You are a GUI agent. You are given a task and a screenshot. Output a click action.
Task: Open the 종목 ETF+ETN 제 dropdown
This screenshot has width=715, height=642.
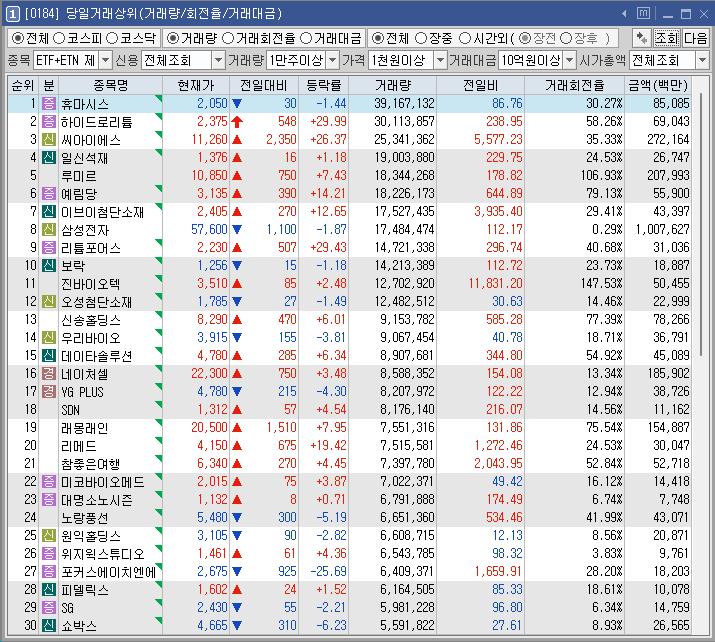[105, 60]
